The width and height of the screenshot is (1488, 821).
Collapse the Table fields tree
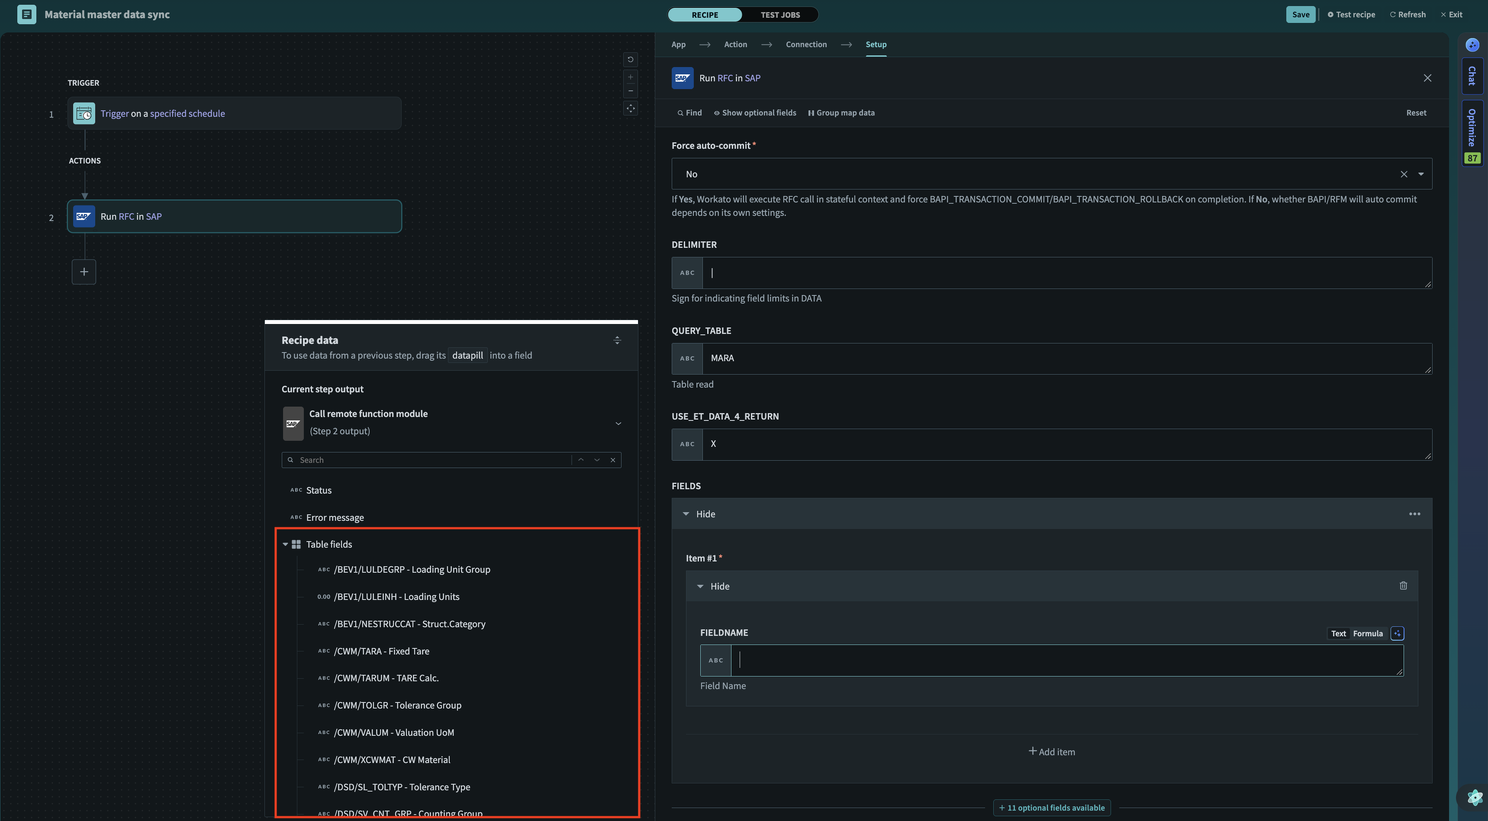[x=285, y=545]
